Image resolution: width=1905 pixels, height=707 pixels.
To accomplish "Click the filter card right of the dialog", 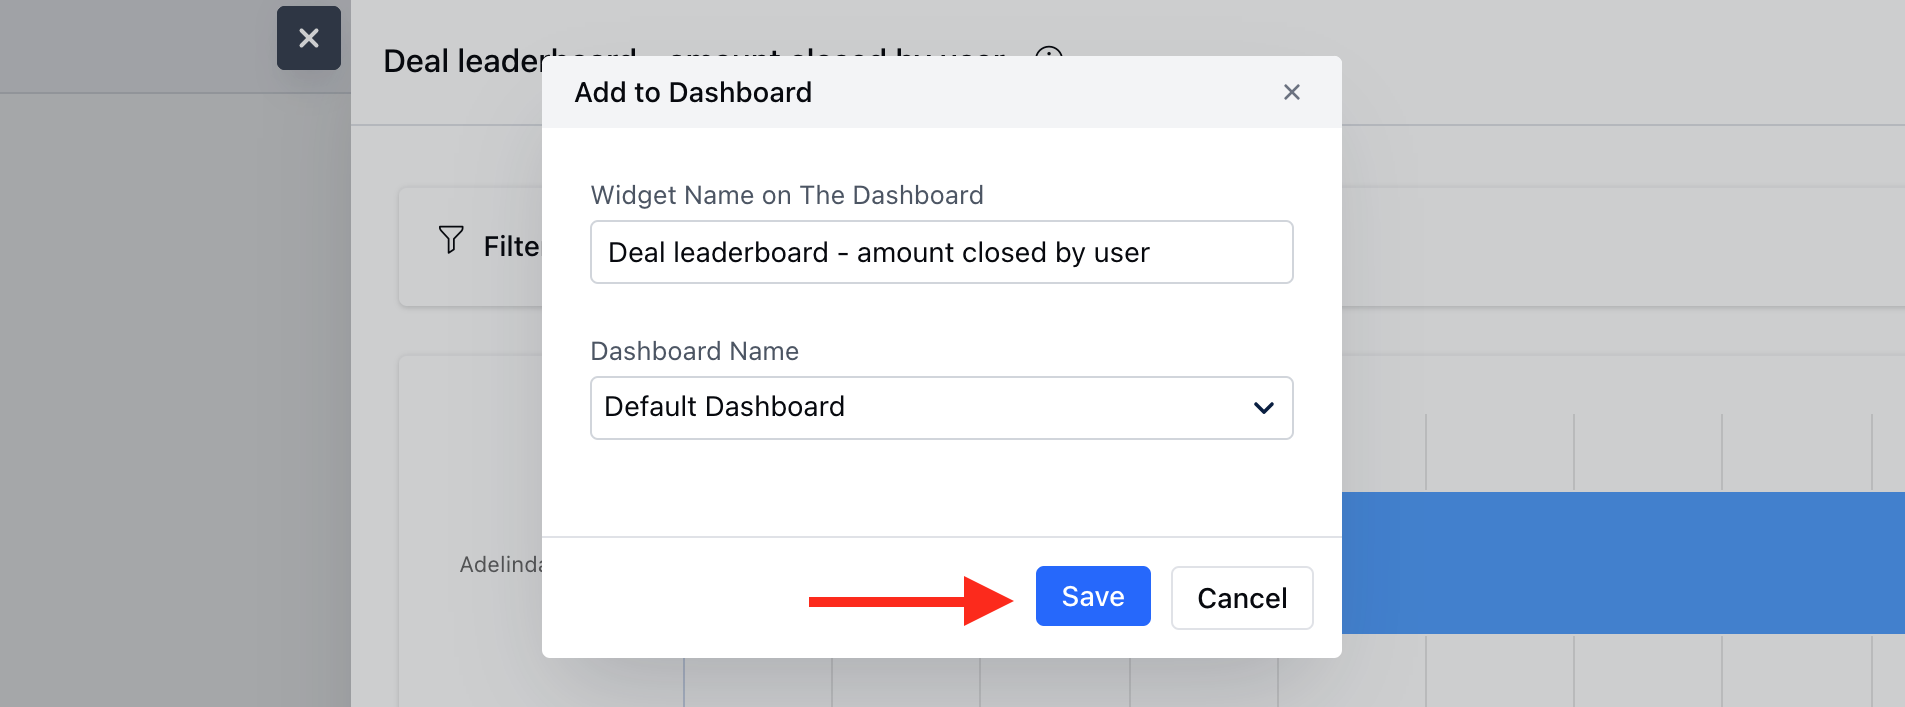I will click(x=1623, y=247).
